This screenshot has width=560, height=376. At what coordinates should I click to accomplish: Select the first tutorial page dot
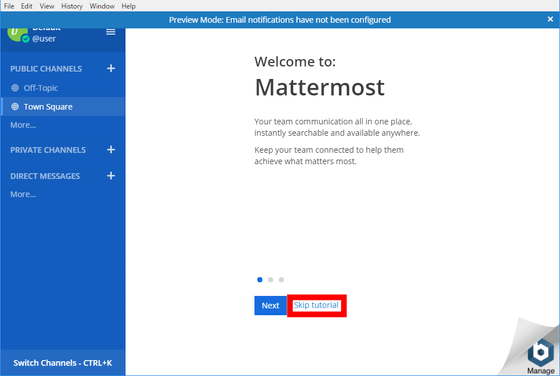[x=260, y=280]
